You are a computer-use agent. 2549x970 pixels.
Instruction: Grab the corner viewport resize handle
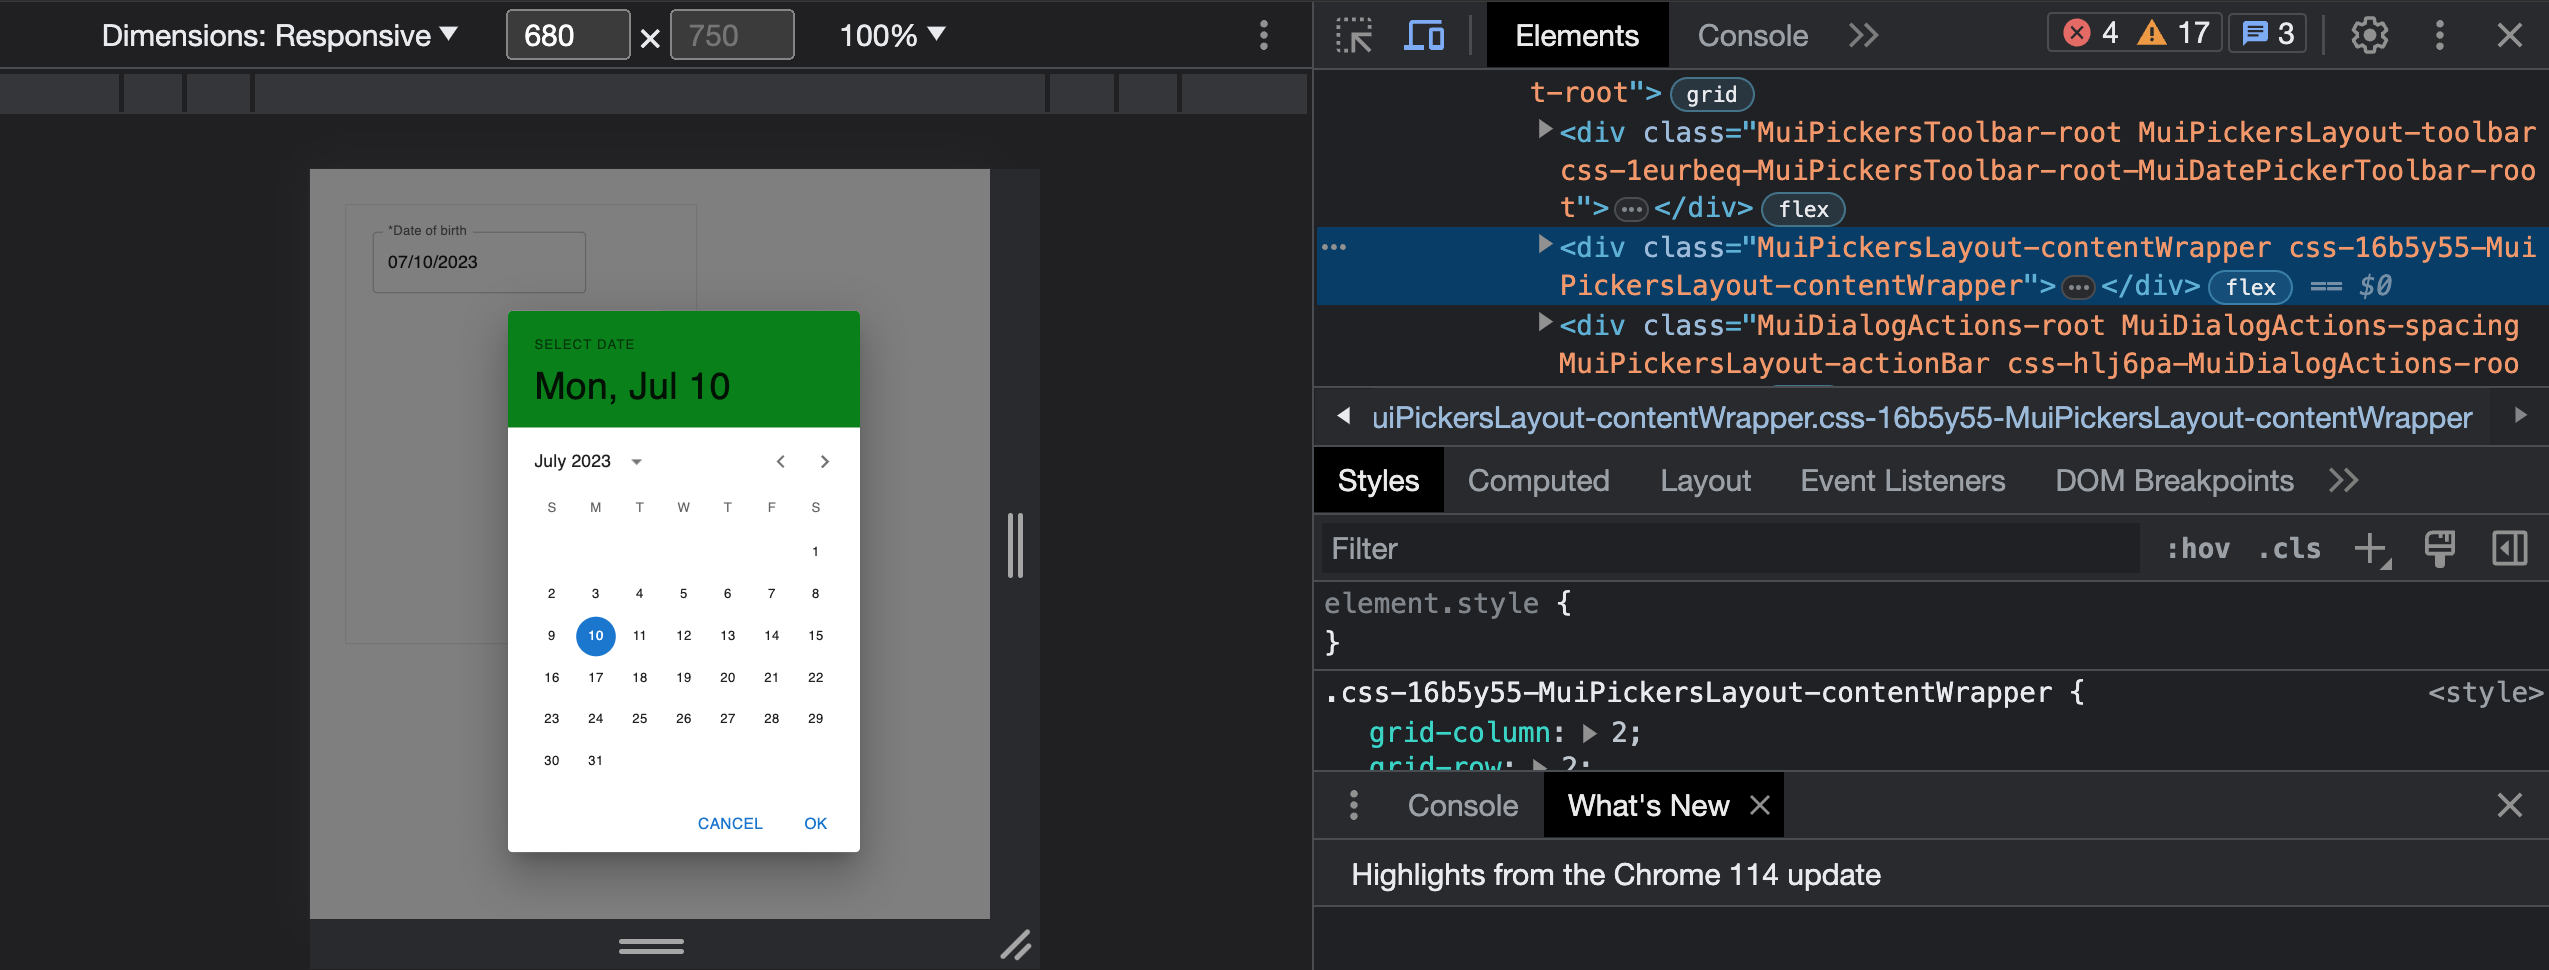(x=1015, y=945)
